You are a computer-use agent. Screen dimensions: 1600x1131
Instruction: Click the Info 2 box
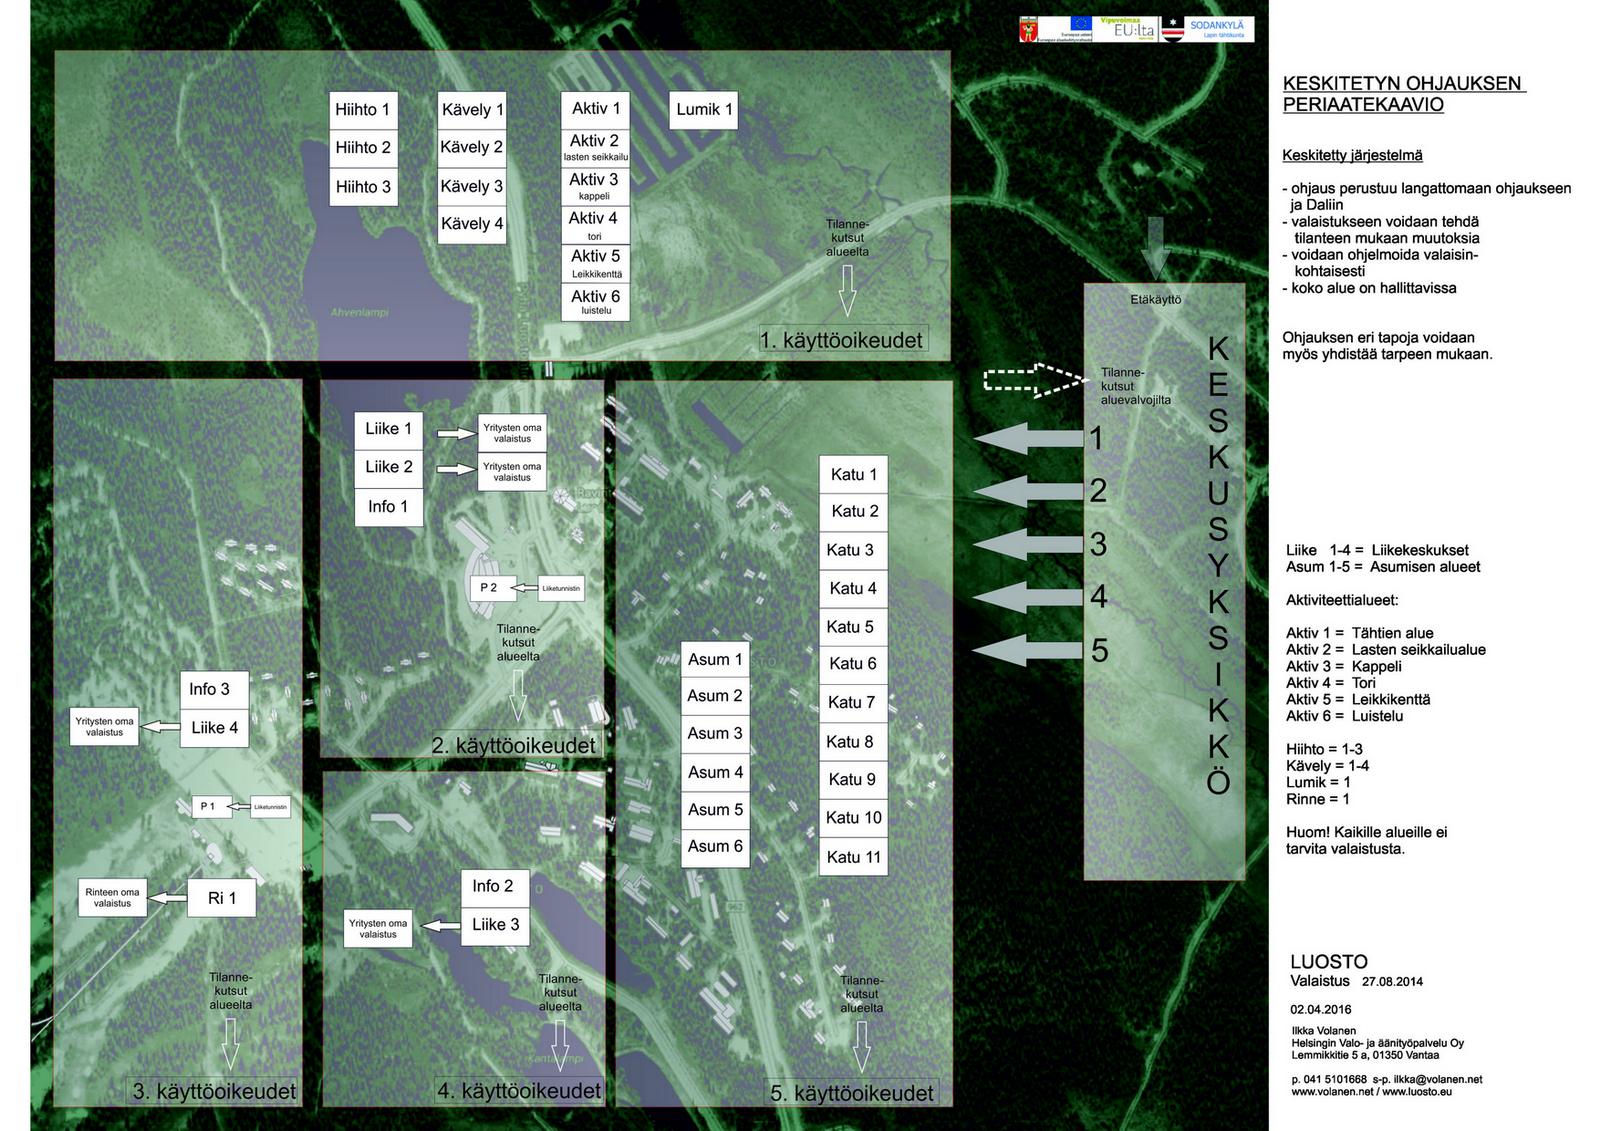click(x=493, y=886)
